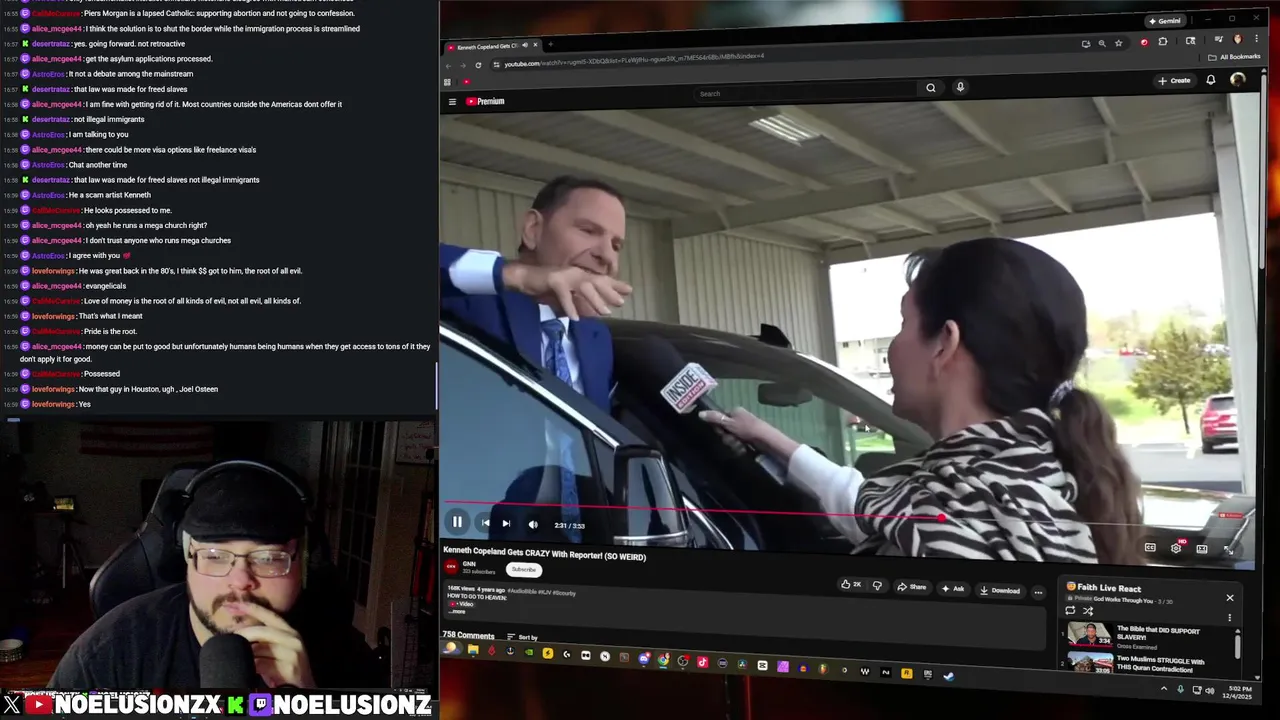Open YouTube notifications bell
This screenshot has height=720, width=1280.
(x=1211, y=79)
